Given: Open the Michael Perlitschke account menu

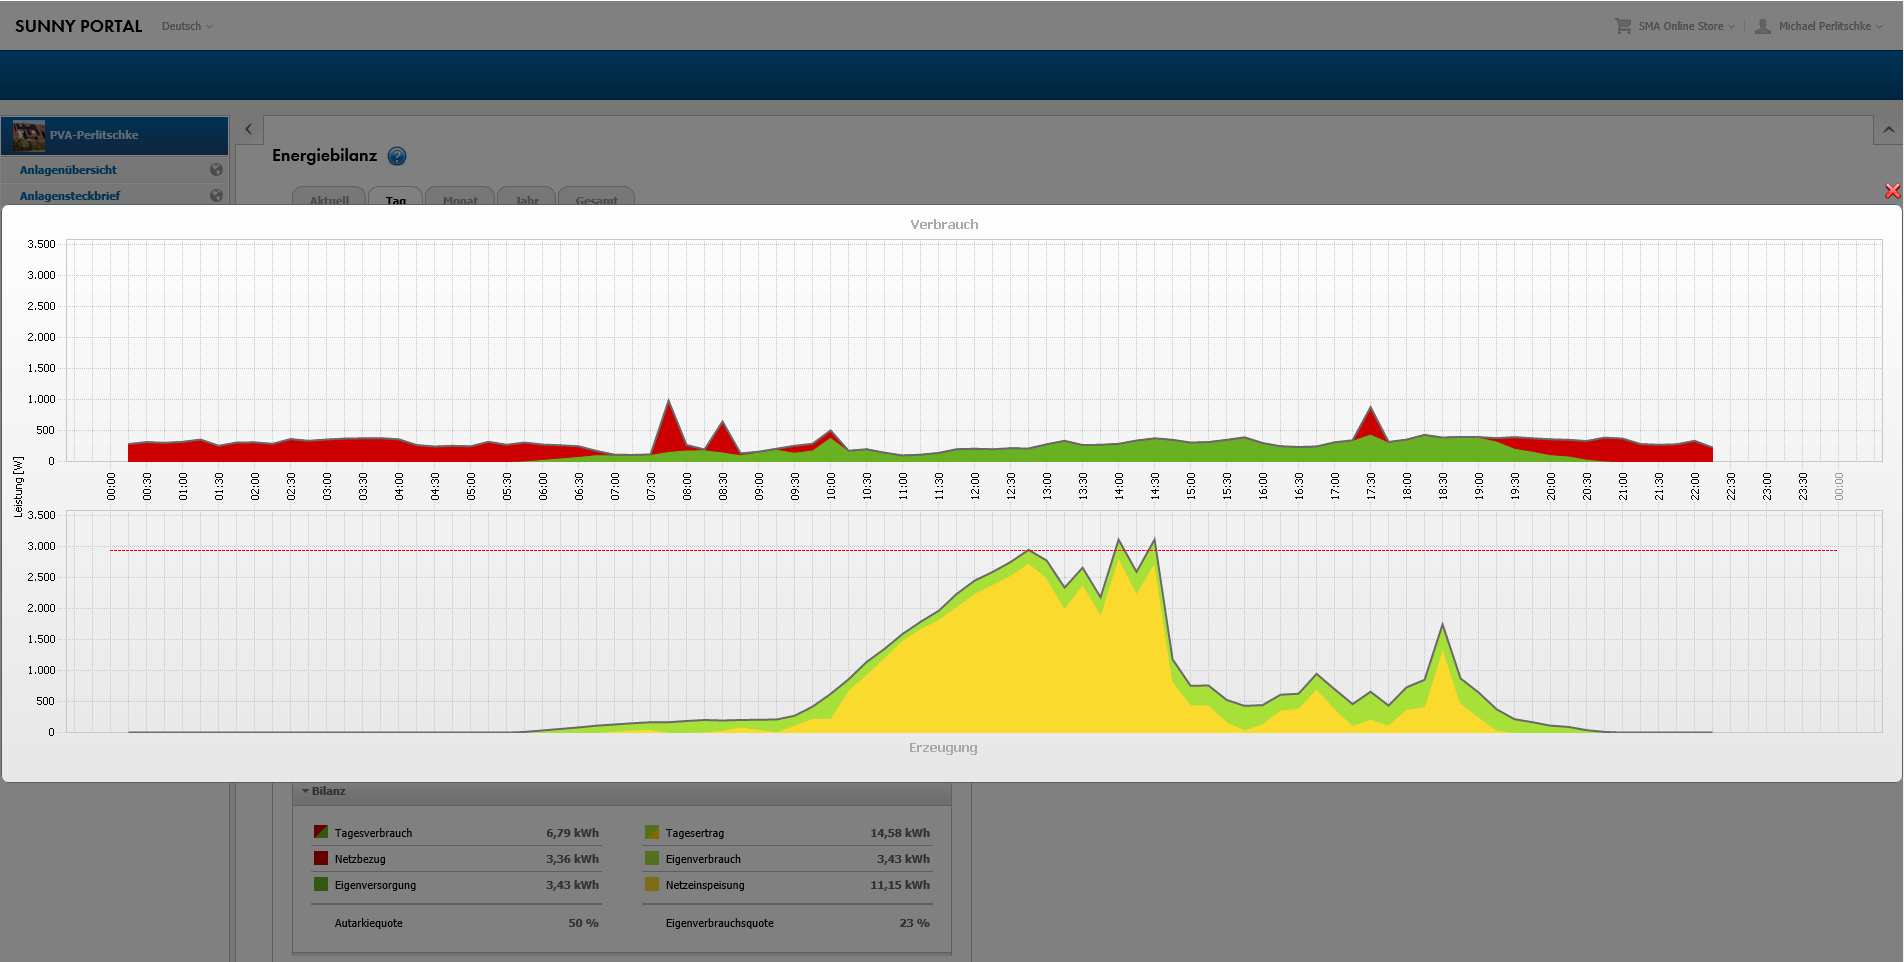Looking at the screenshot, I should [x=1829, y=26].
